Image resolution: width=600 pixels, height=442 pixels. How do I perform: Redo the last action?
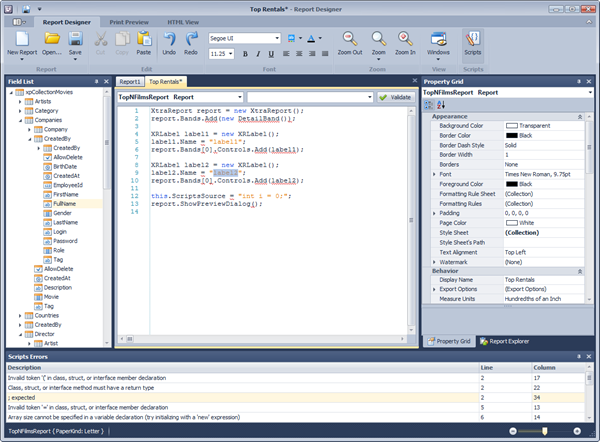click(191, 39)
